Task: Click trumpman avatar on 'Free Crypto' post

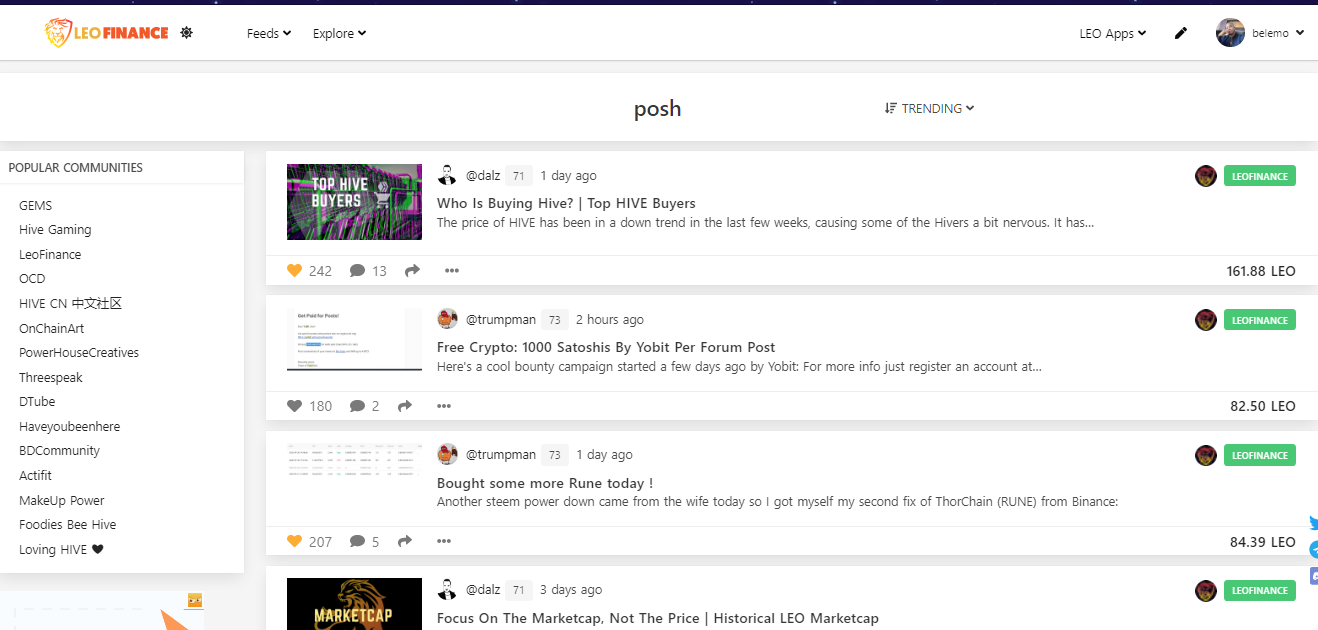Action: [447, 319]
